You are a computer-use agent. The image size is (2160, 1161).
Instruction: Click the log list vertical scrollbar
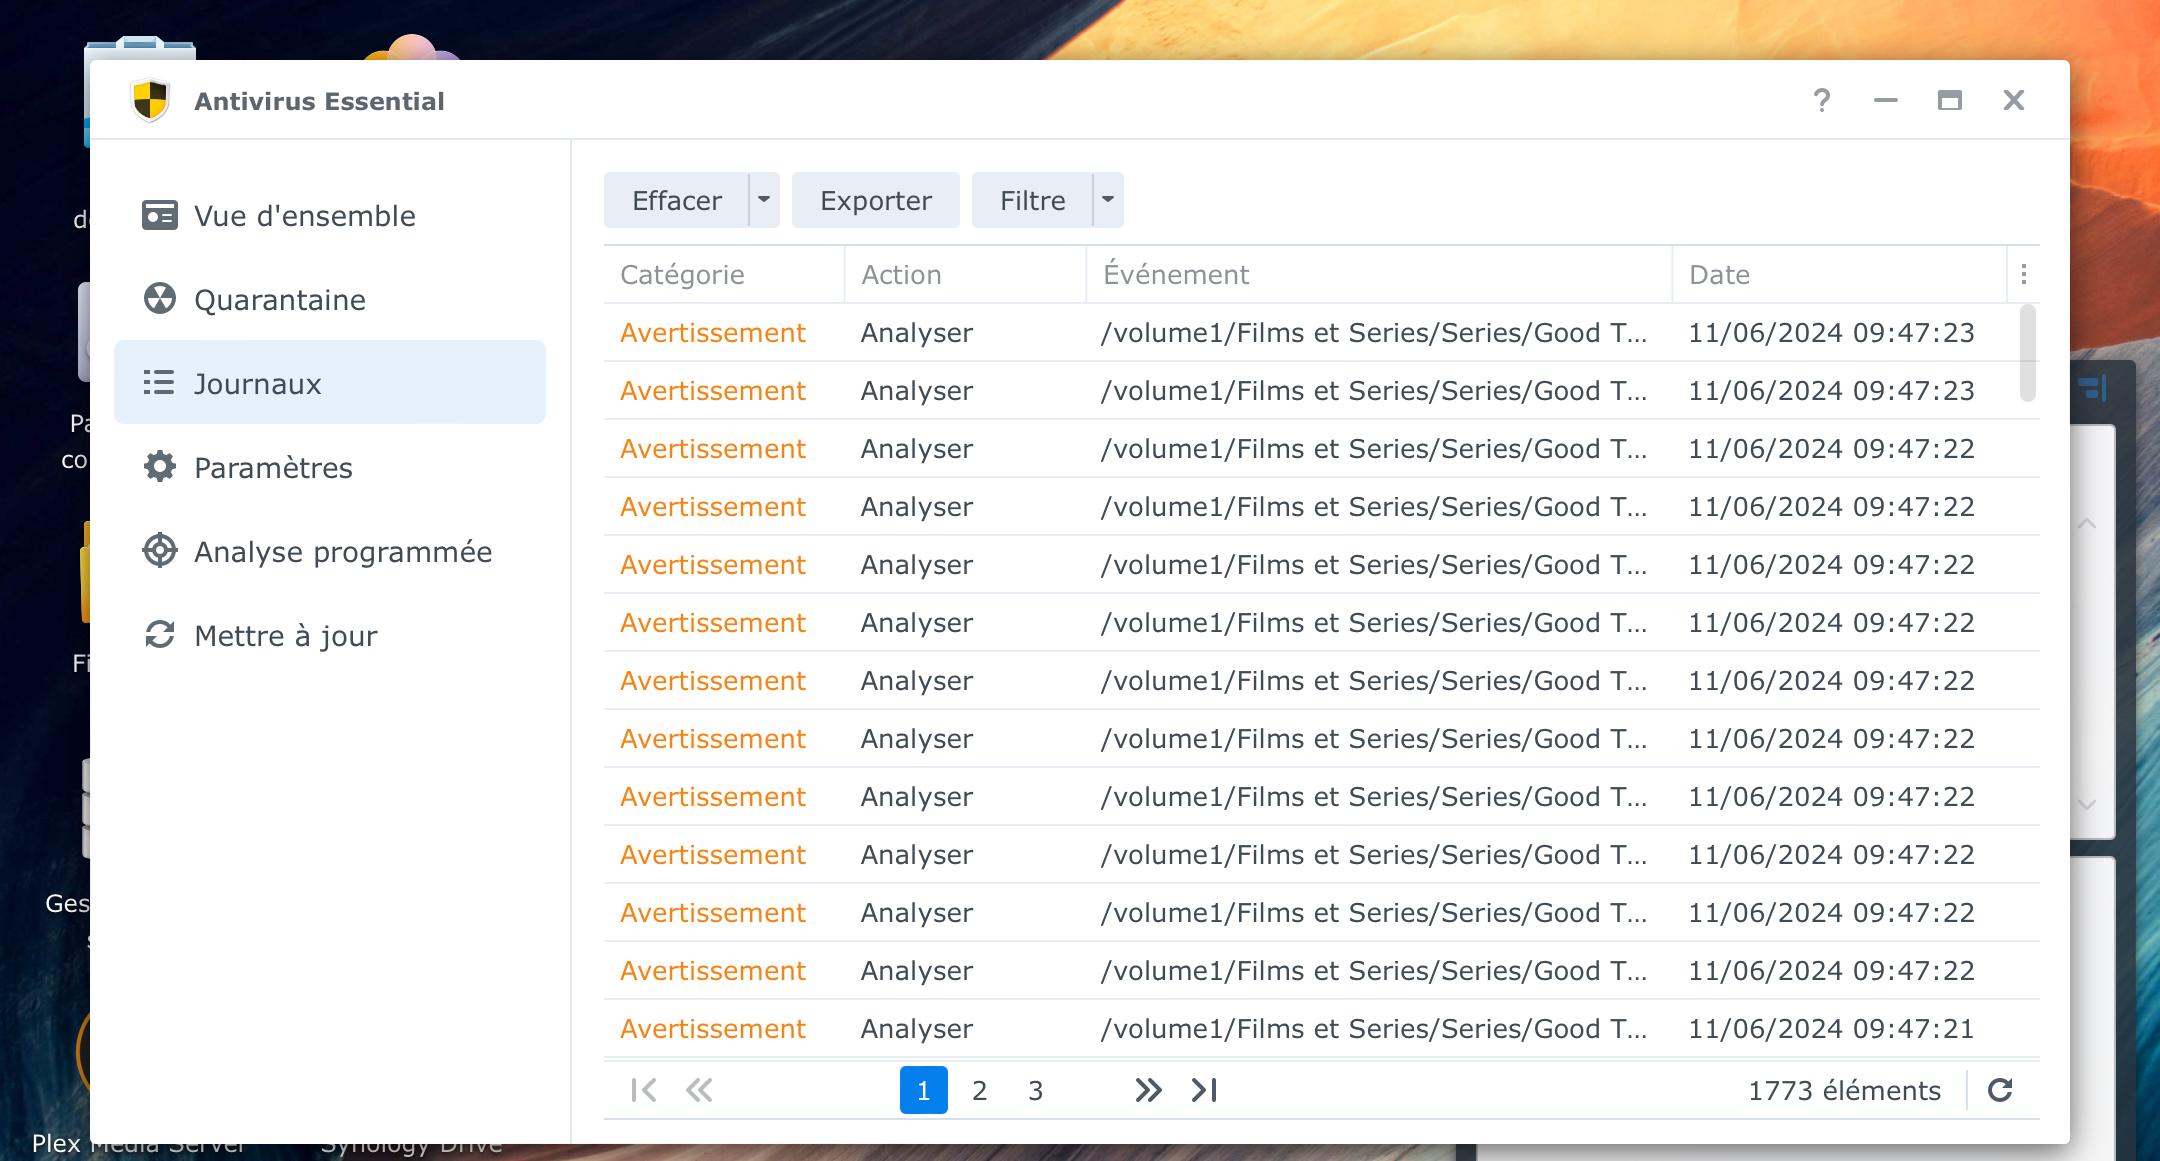coord(2027,352)
